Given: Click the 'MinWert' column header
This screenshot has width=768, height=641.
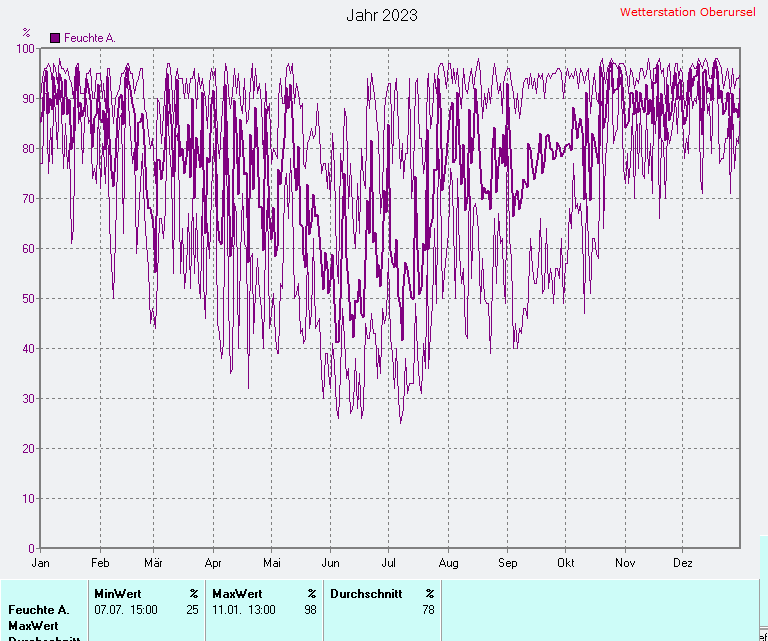Looking at the screenshot, I should [118, 594].
